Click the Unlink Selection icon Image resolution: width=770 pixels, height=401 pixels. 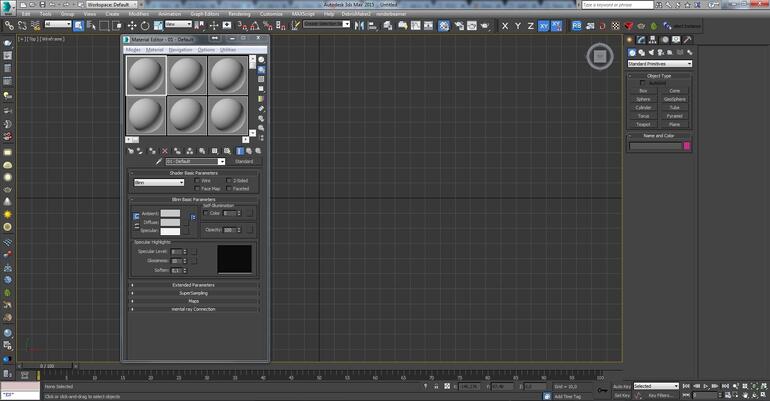coord(22,26)
